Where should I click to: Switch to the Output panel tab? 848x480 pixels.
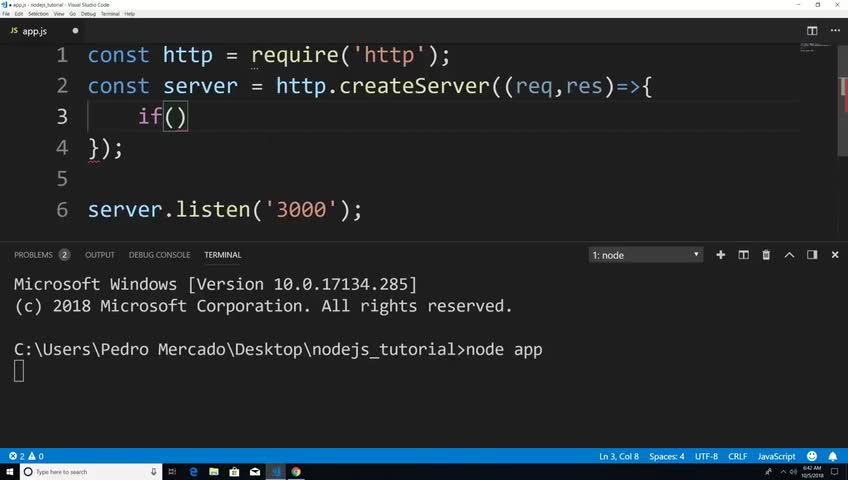coord(100,255)
